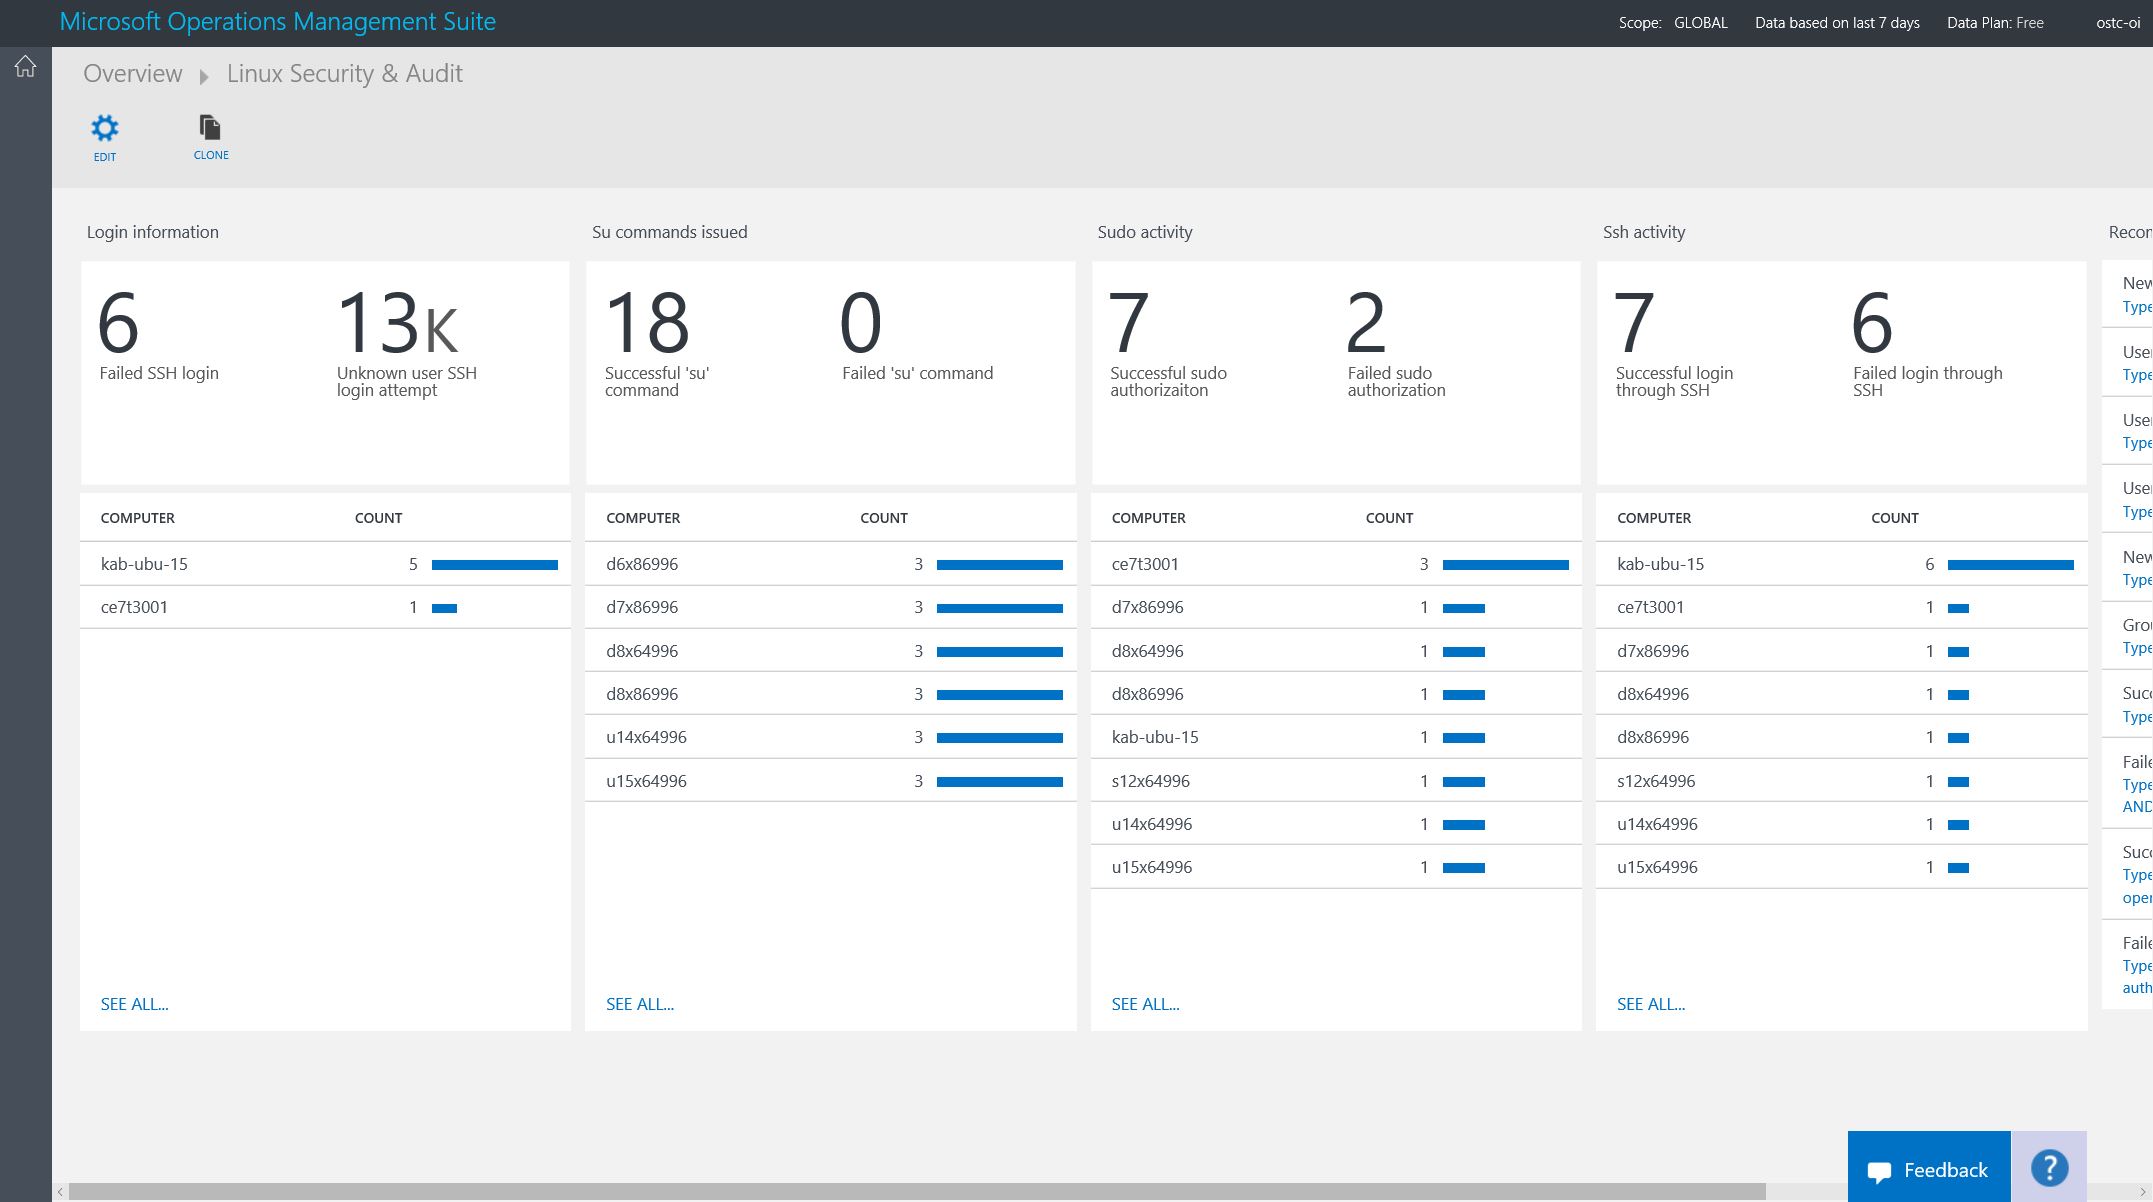Click Microsoft Operations Management Suite title
The height and width of the screenshot is (1202, 2153).
click(278, 22)
